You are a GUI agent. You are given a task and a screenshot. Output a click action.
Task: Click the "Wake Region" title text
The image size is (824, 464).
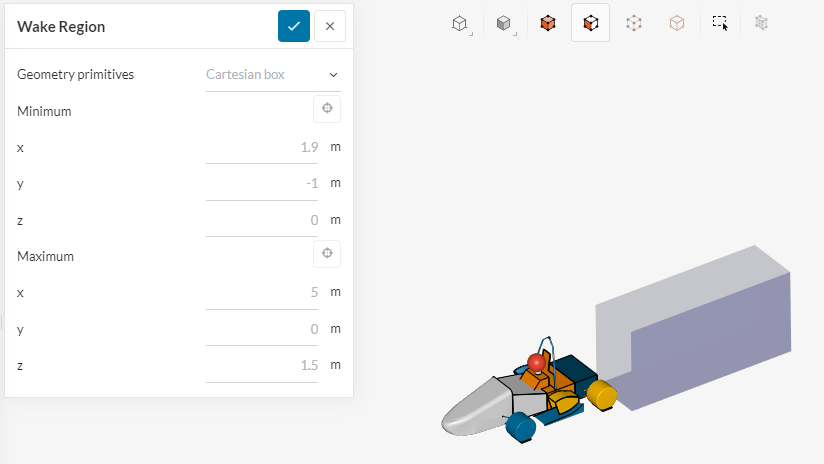click(61, 27)
